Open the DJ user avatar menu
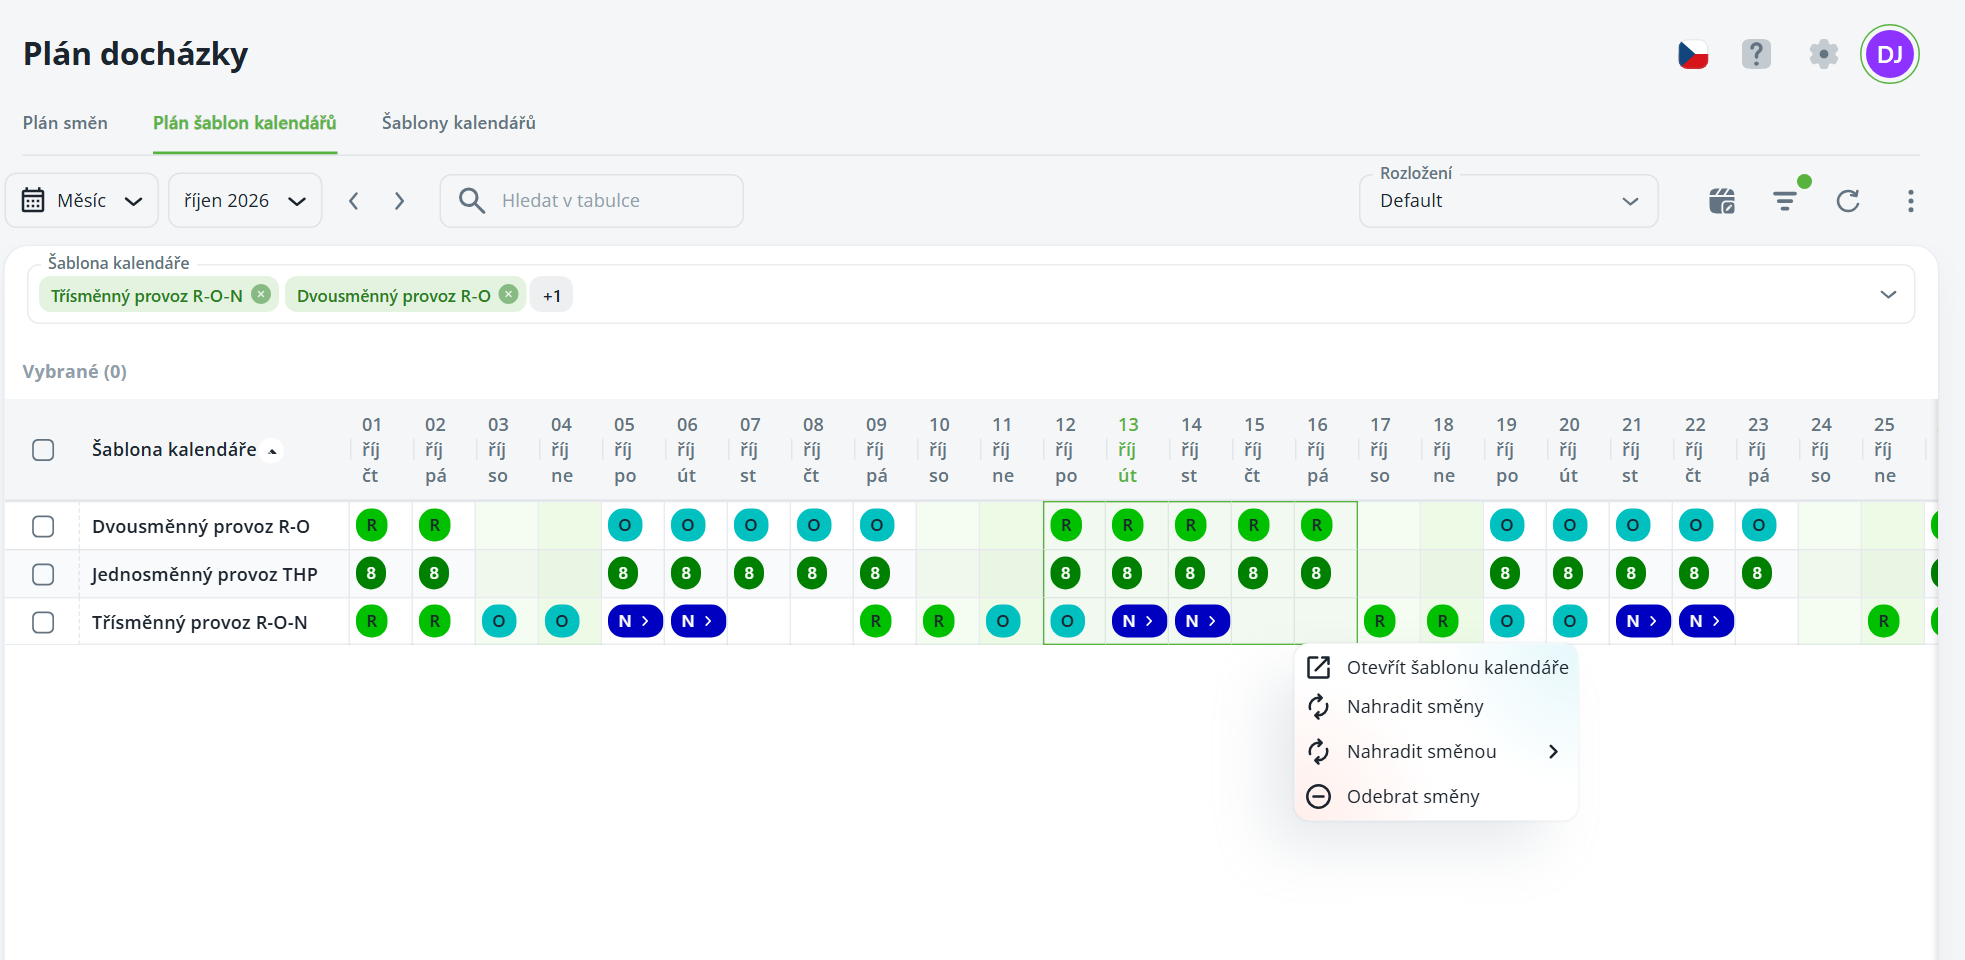This screenshot has width=1965, height=960. coord(1889,54)
